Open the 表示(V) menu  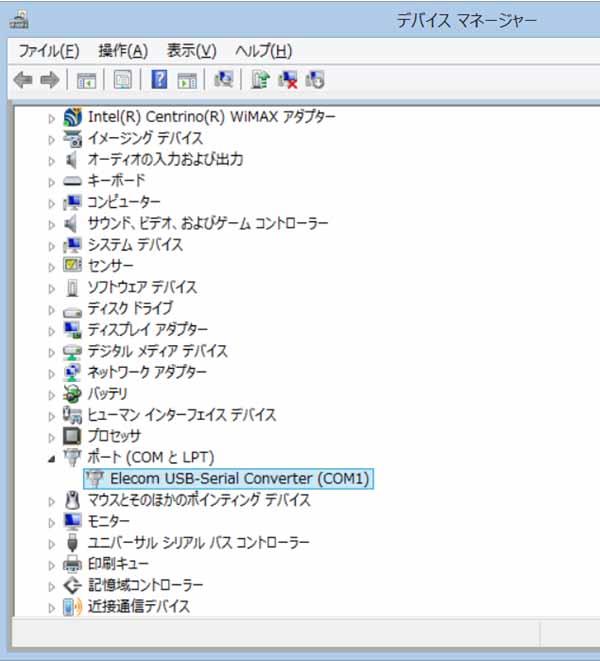click(191, 51)
